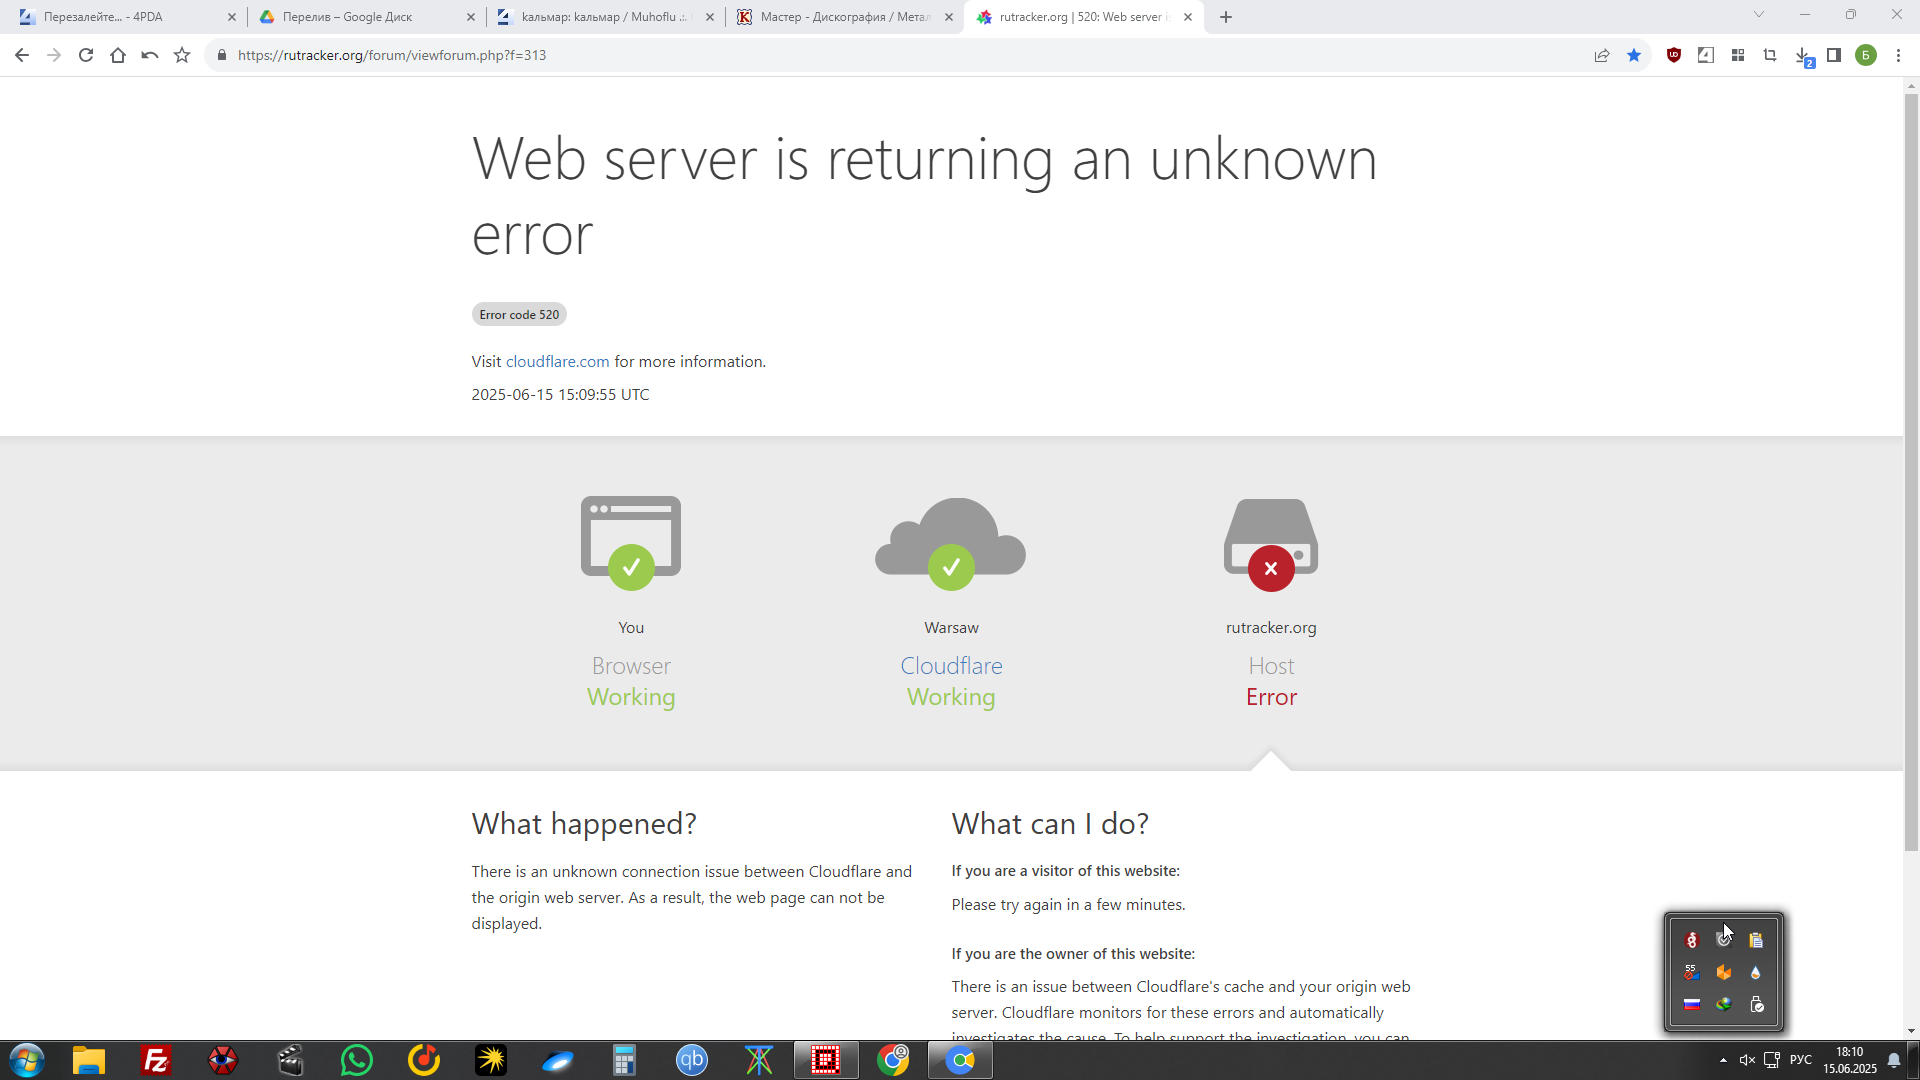Click the share page icon in address bar

point(1602,55)
